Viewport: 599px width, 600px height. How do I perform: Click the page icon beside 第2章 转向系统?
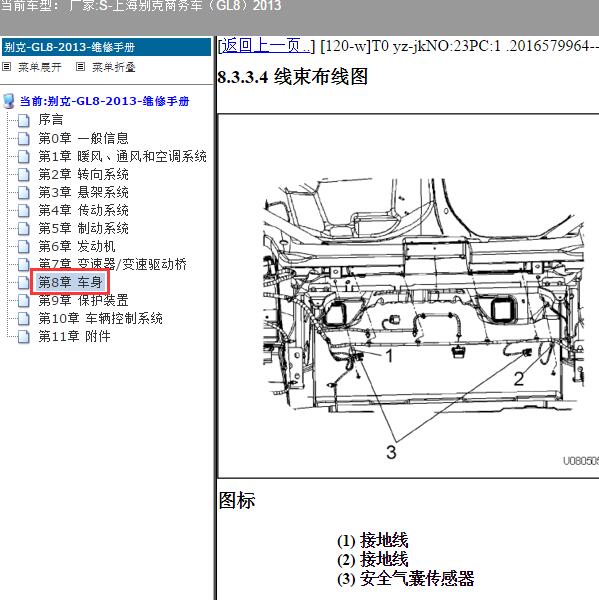point(23,174)
